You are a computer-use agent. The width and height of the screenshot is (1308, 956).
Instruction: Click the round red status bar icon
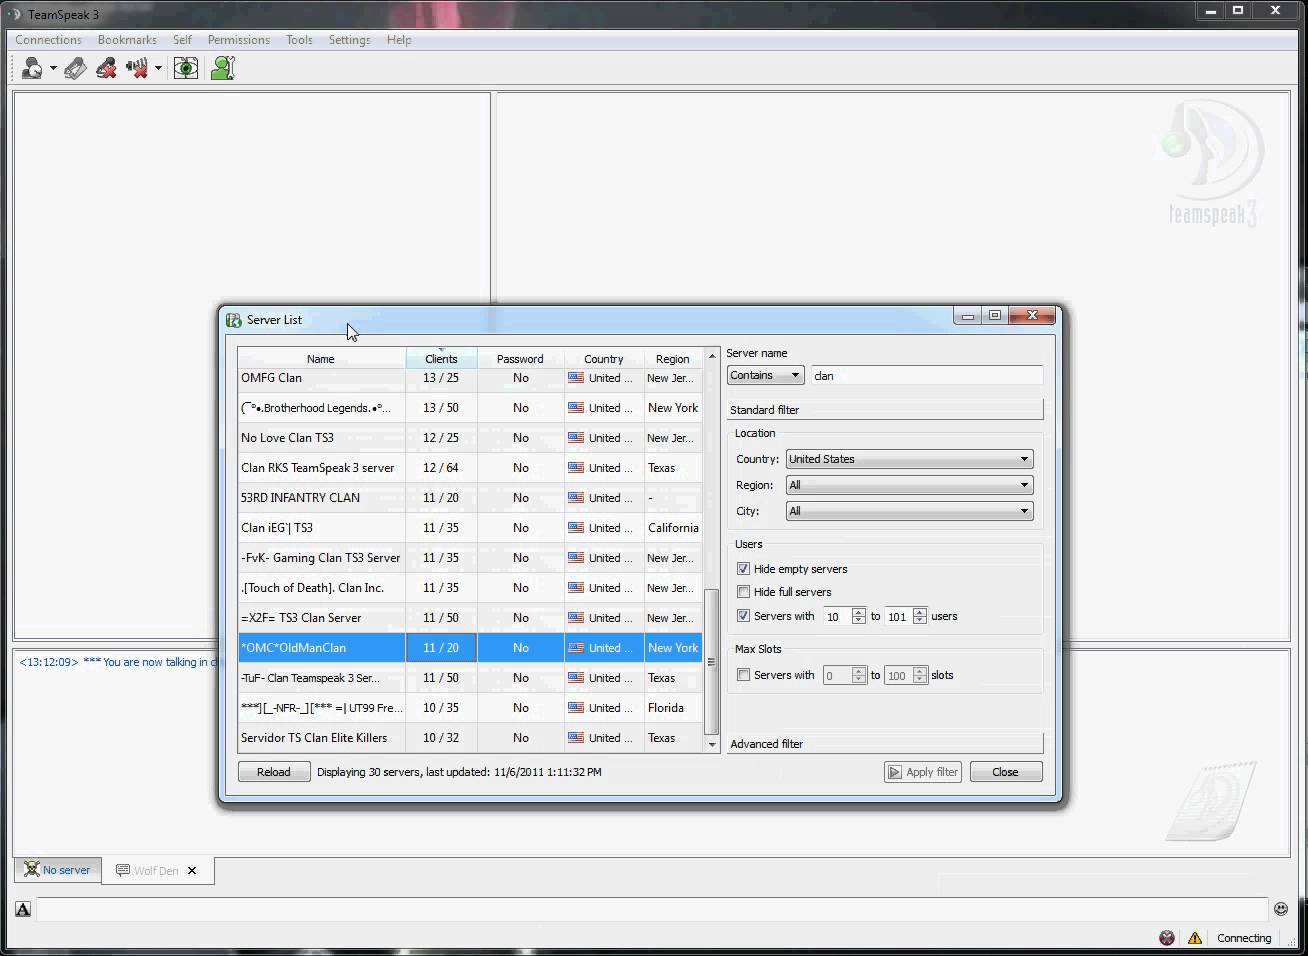[1167, 938]
